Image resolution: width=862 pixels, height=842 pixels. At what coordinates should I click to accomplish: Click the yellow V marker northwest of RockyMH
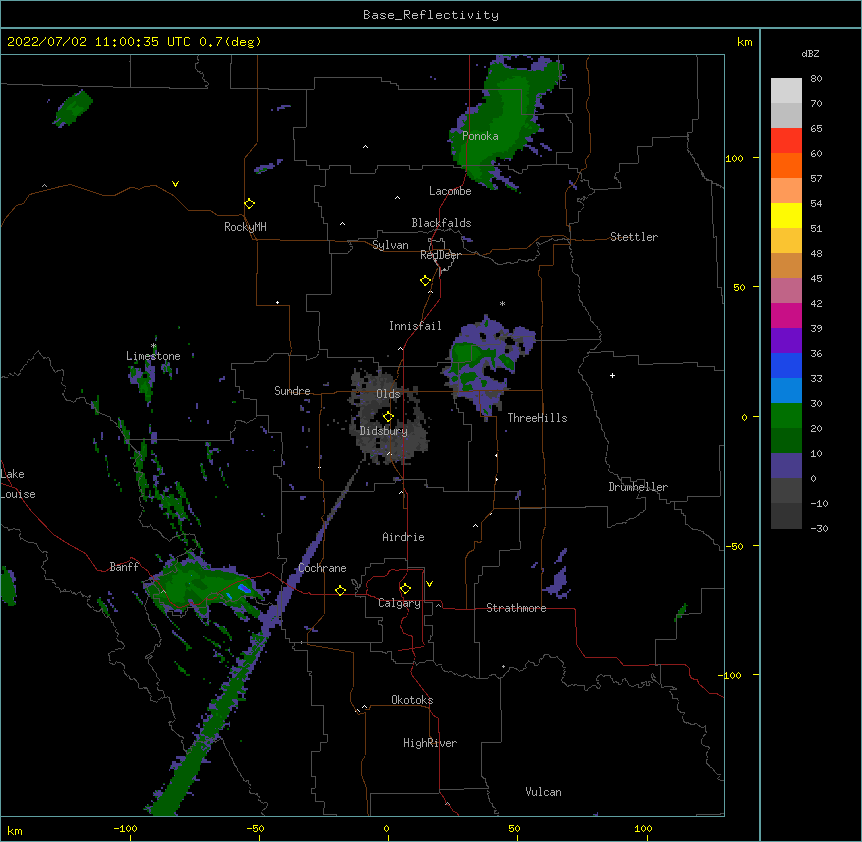click(x=175, y=184)
